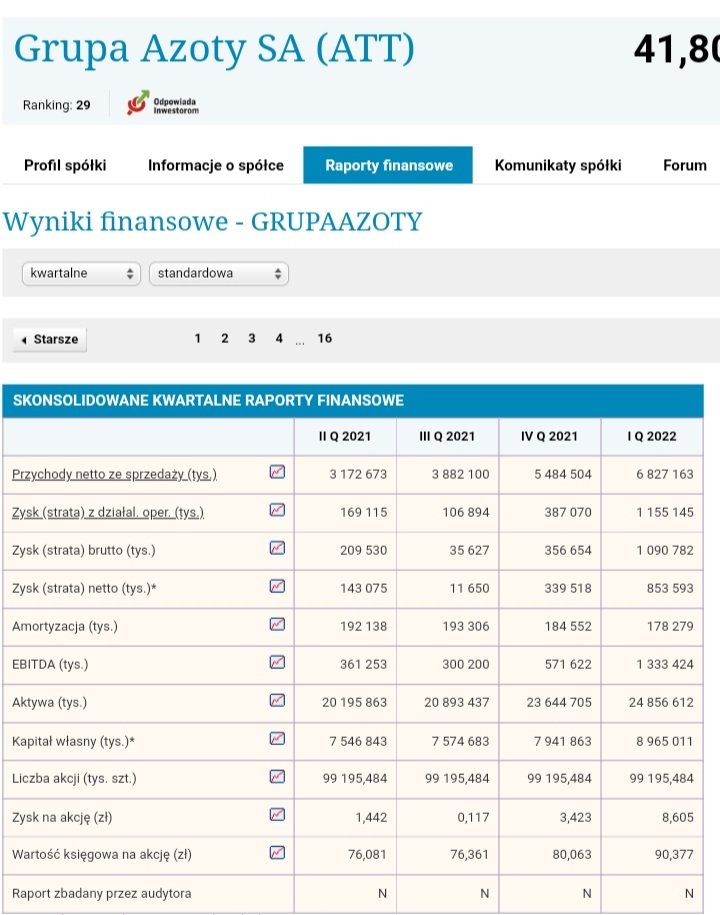Open chart icon for Przychody netto ze sprzedaży
Viewport: 720px width, 915px height.
(277, 473)
